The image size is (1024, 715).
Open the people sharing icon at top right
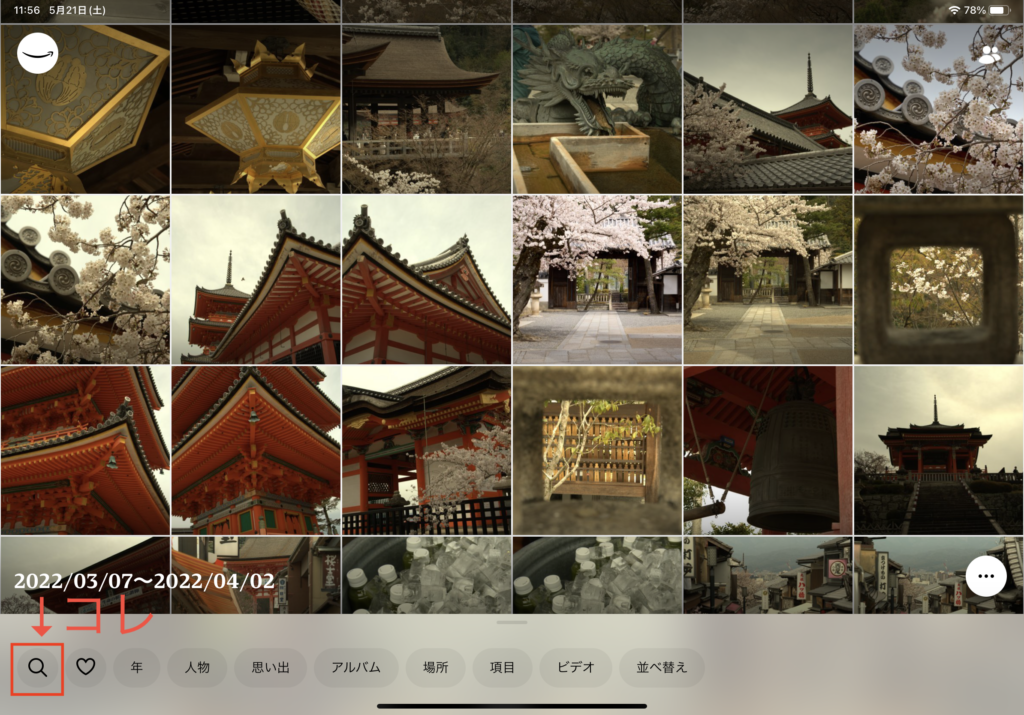[989, 55]
